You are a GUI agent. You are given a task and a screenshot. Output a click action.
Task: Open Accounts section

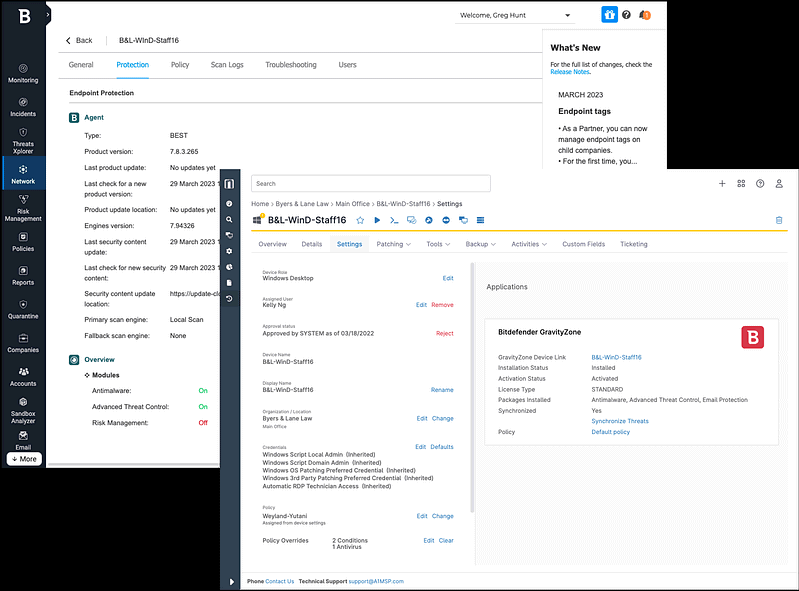tap(23, 377)
